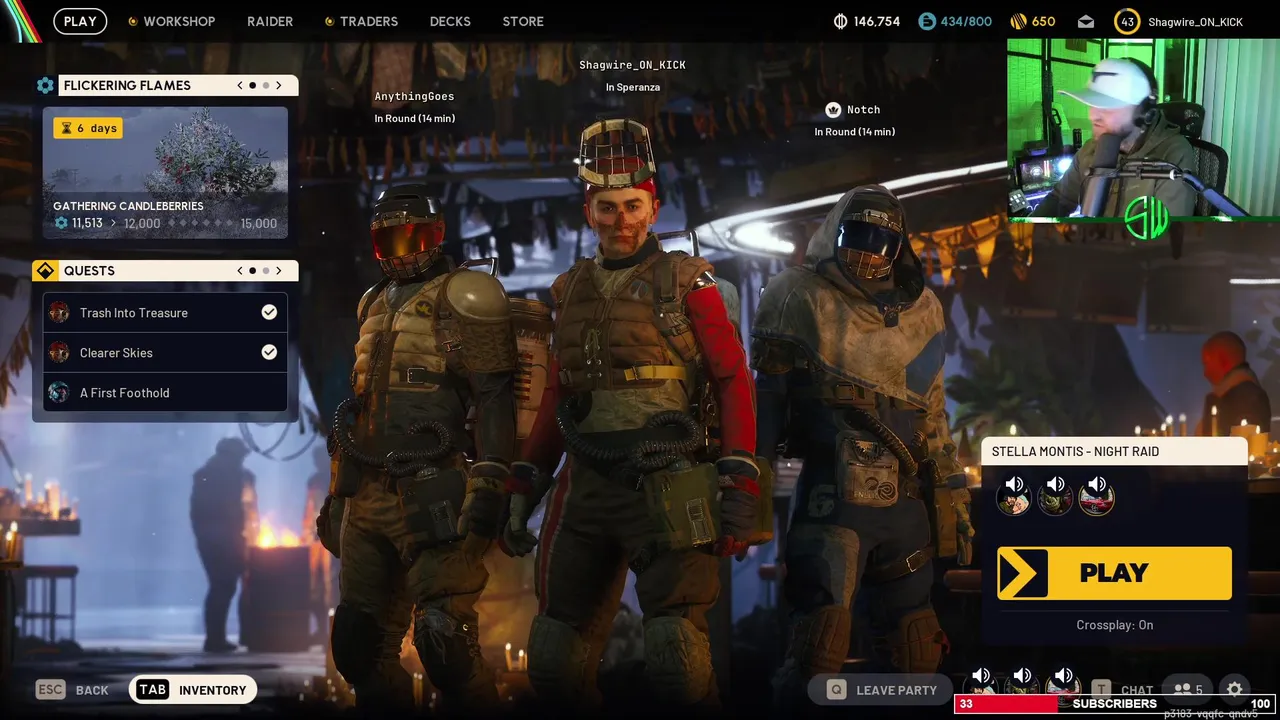The height and width of the screenshot is (720, 1280).
Task: Open the RAIDER tab
Action: tap(270, 21)
